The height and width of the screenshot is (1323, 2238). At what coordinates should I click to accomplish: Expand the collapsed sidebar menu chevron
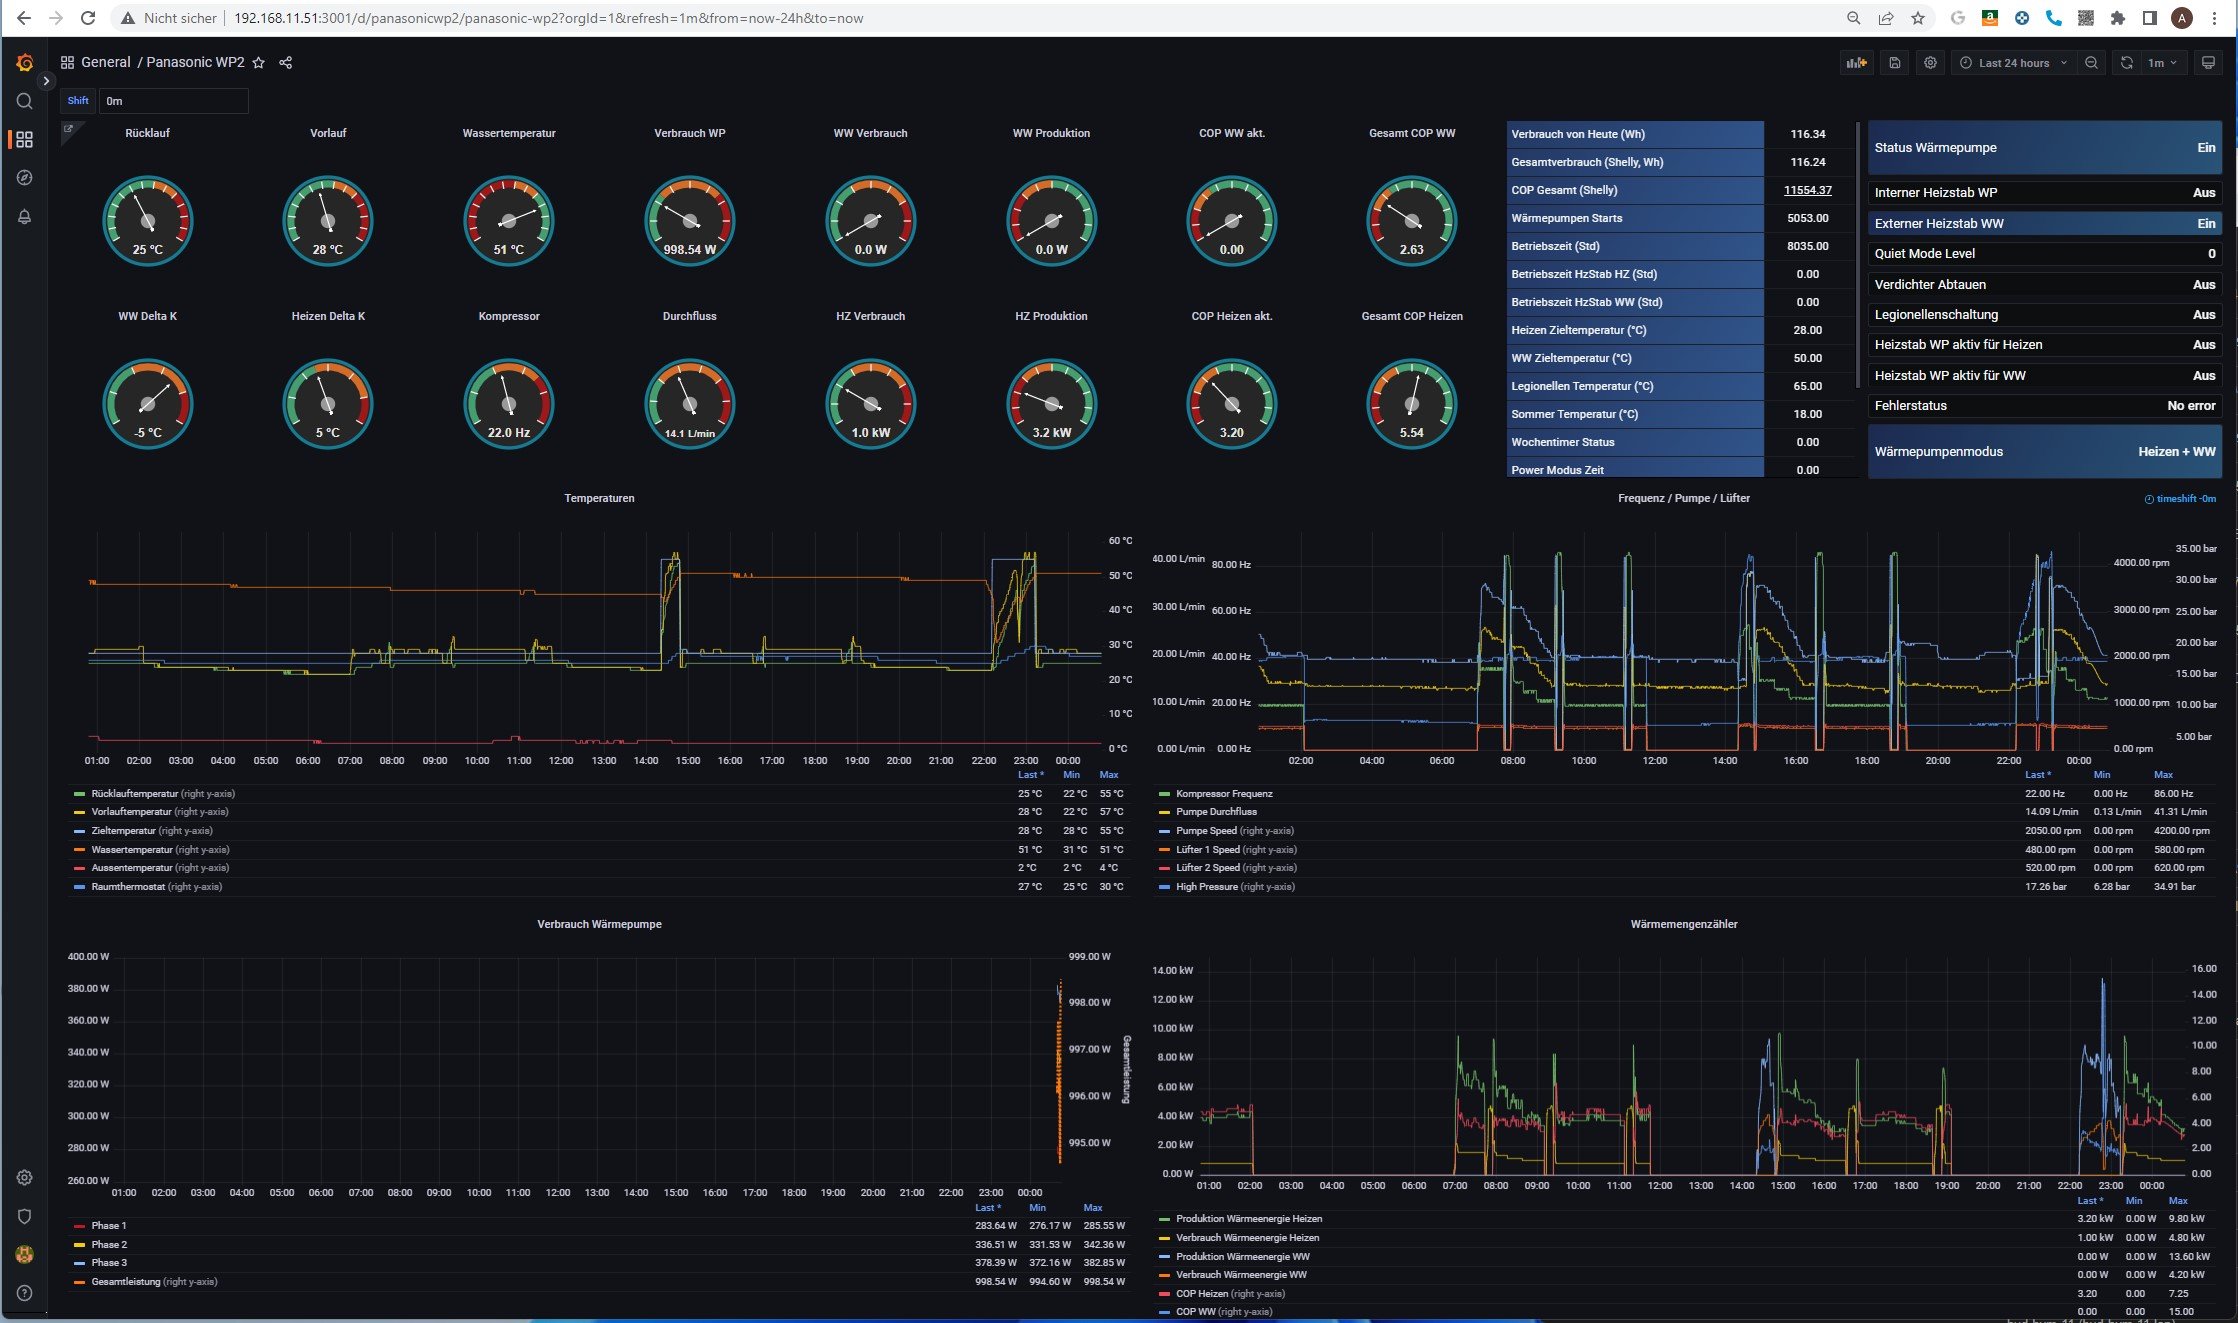pyautogui.click(x=46, y=81)
